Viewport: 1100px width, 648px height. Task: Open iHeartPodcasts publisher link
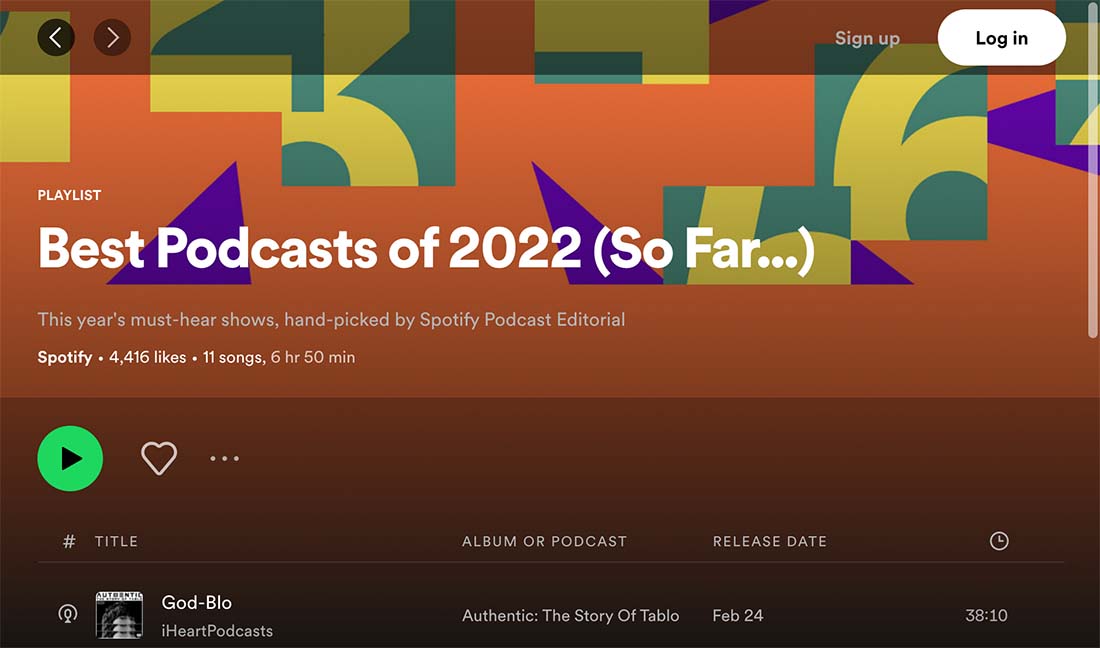[x=217, y=630]
